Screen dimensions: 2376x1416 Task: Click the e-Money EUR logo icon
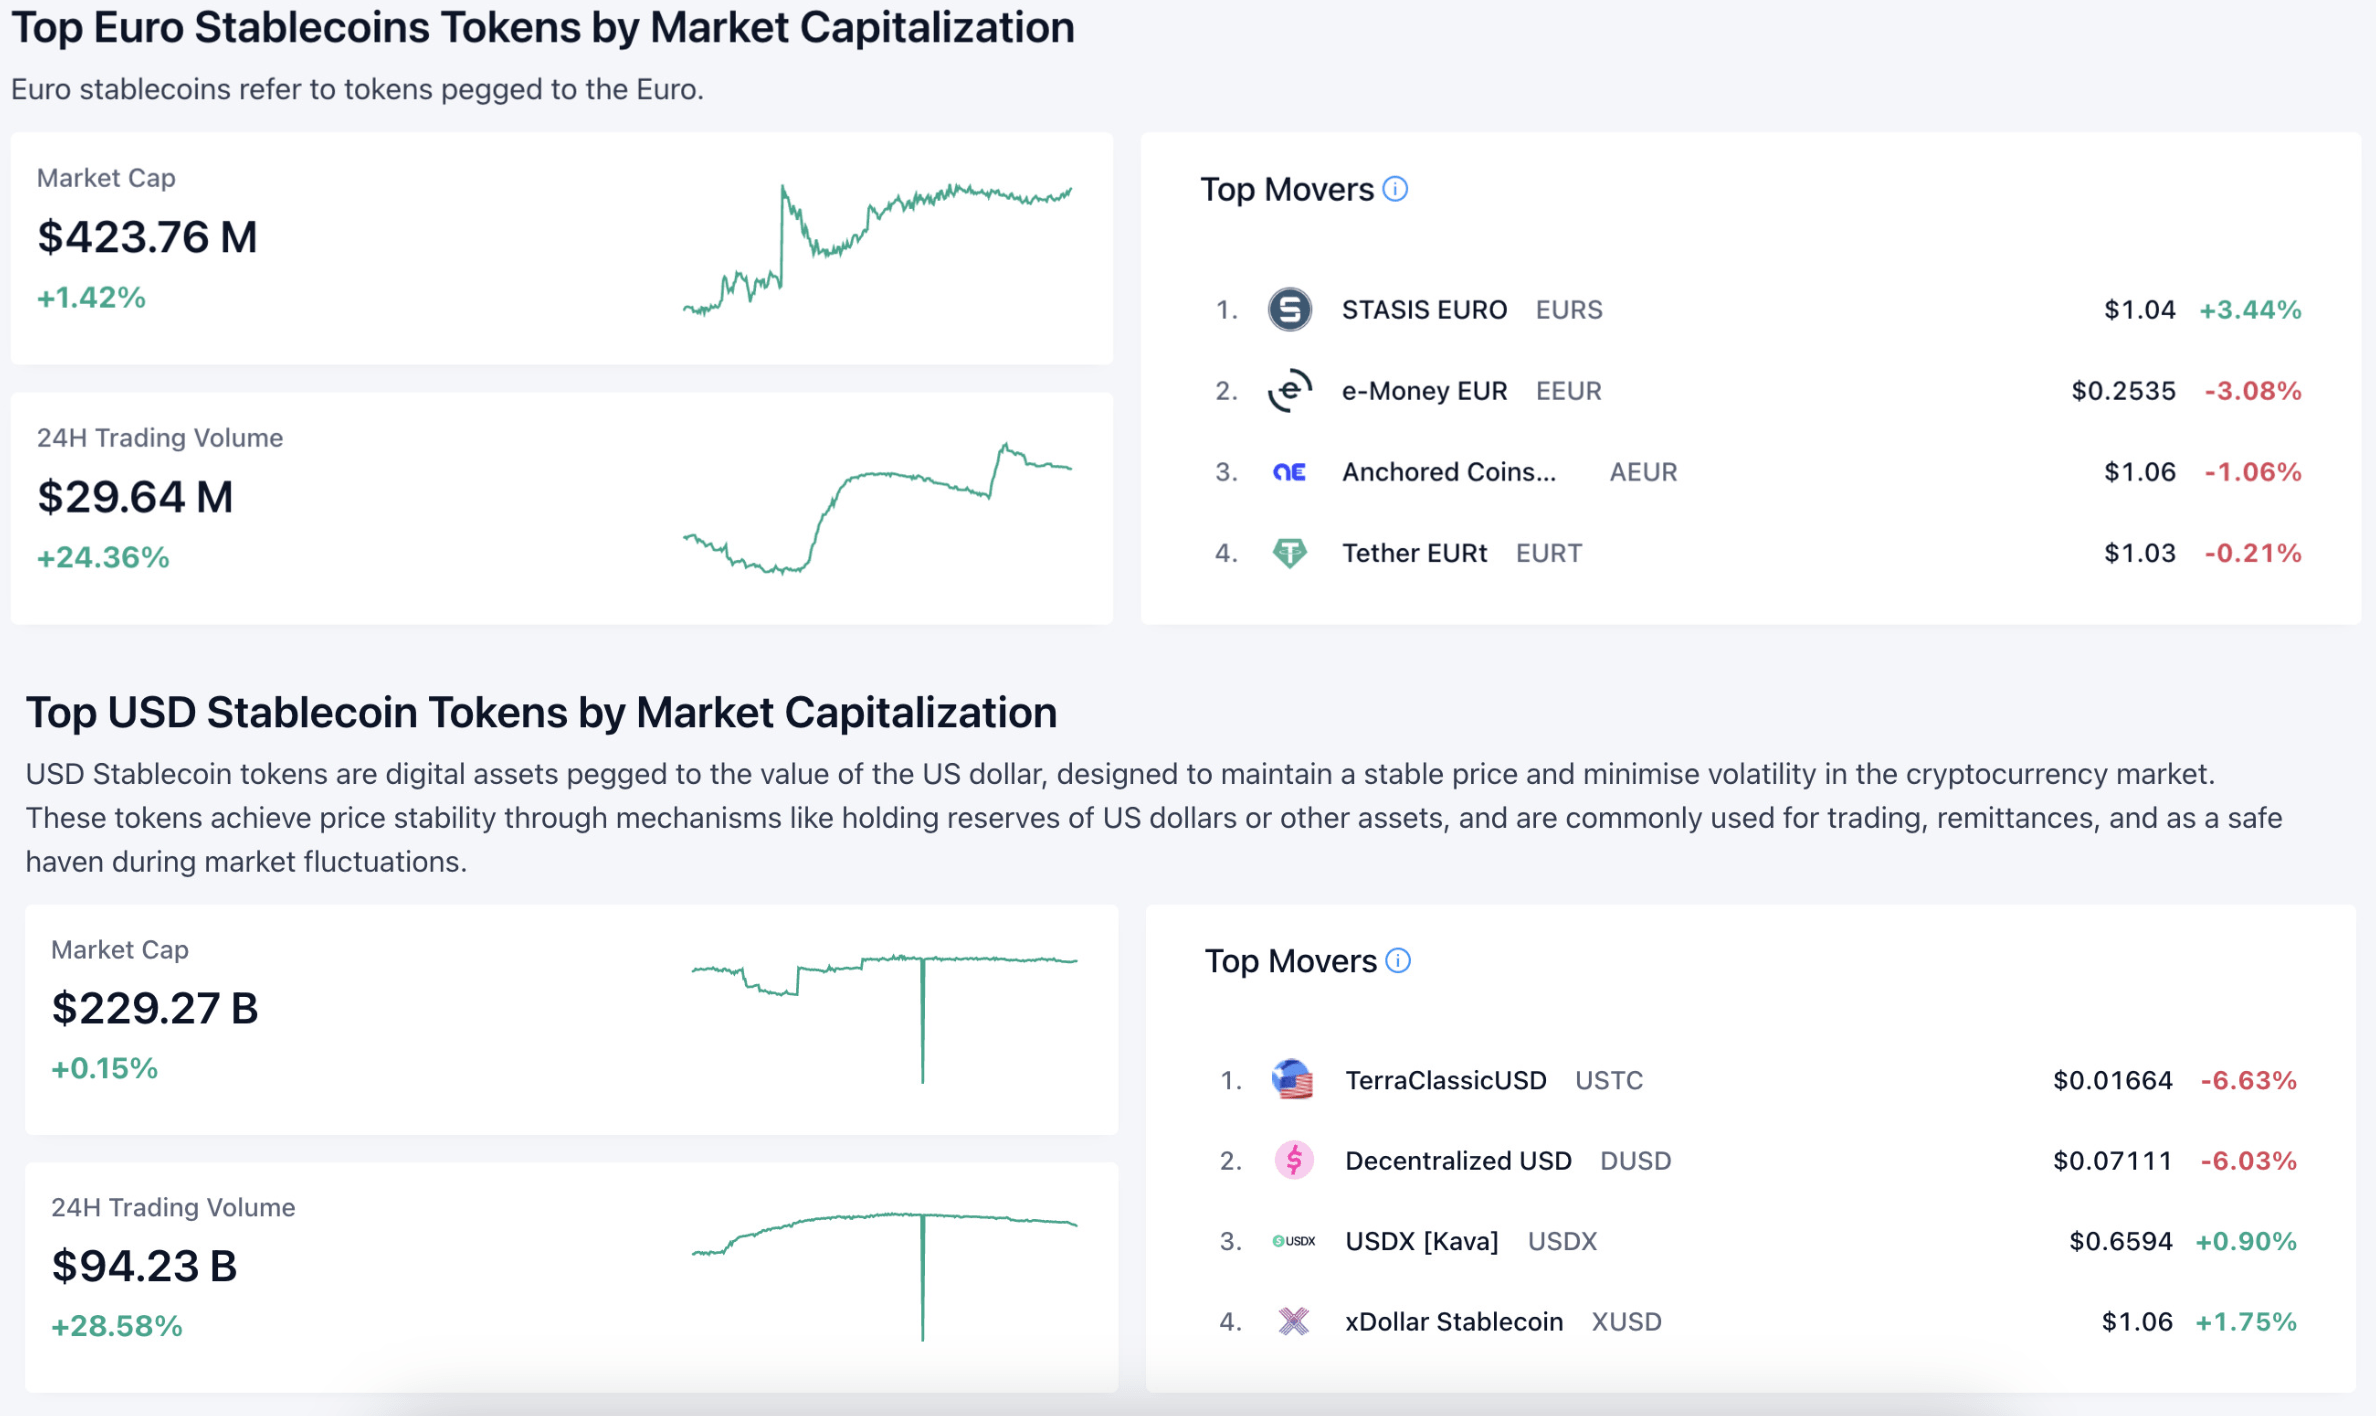[1289, 390]
